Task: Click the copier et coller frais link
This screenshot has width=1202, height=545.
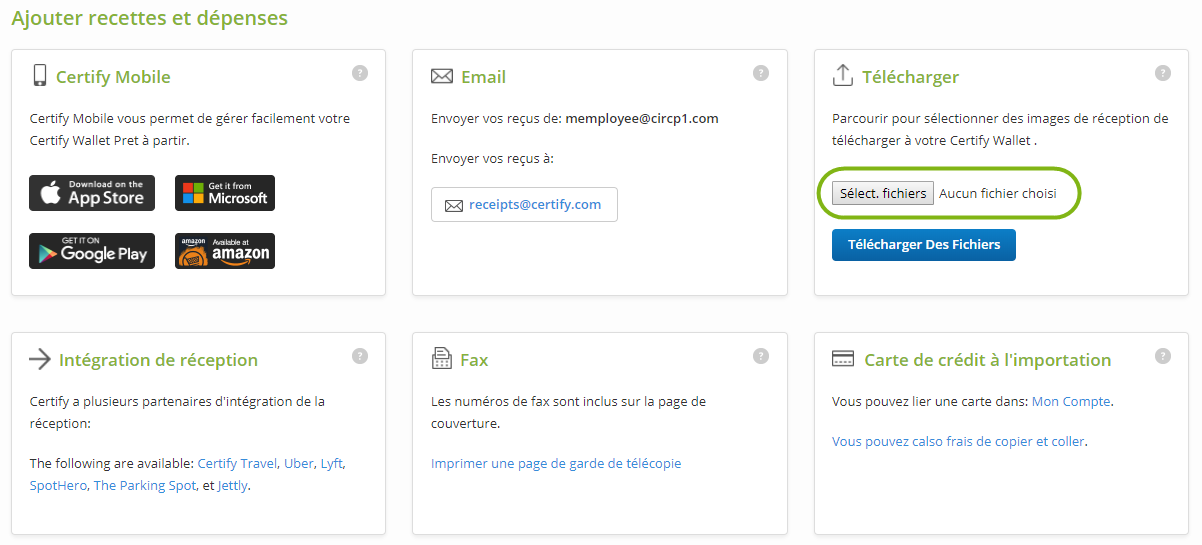Action: pyautogui.click(x=958, y=441)
